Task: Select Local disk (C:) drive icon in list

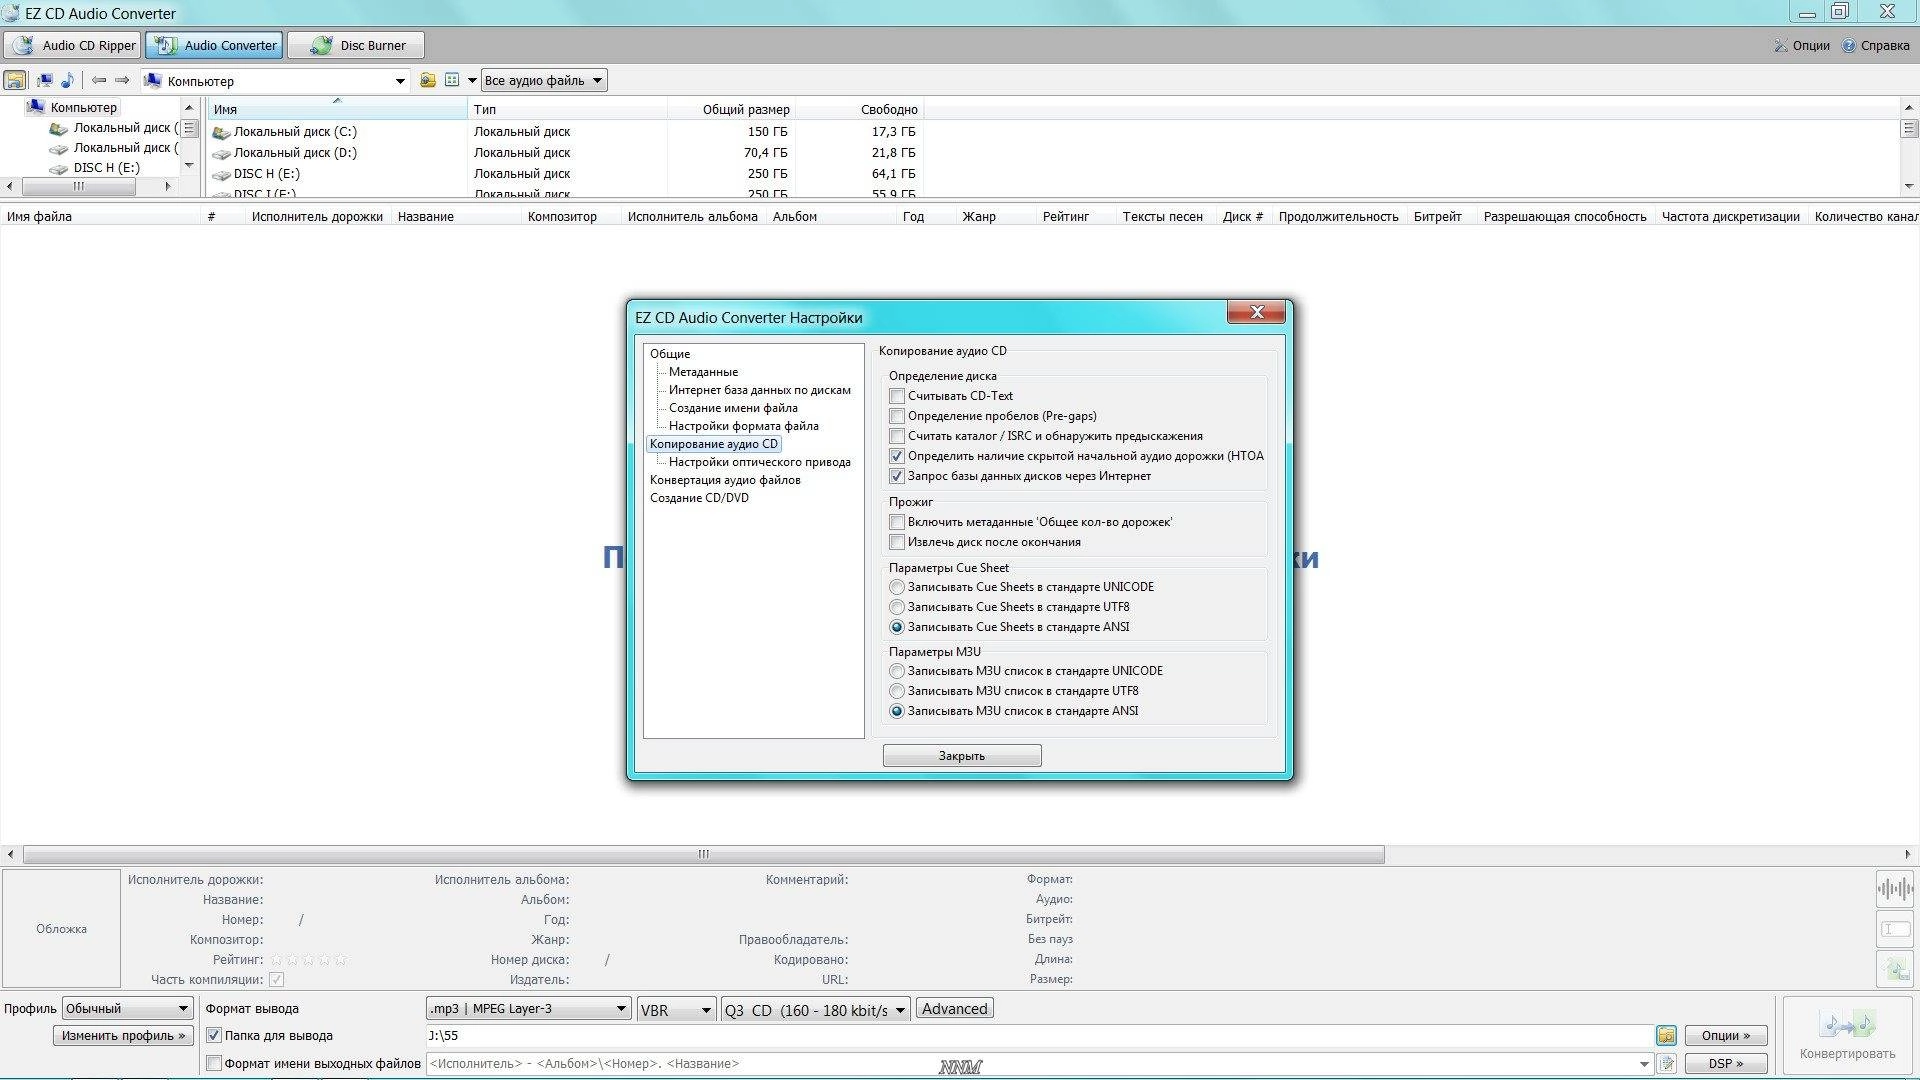Action: [x=221, y=132]
